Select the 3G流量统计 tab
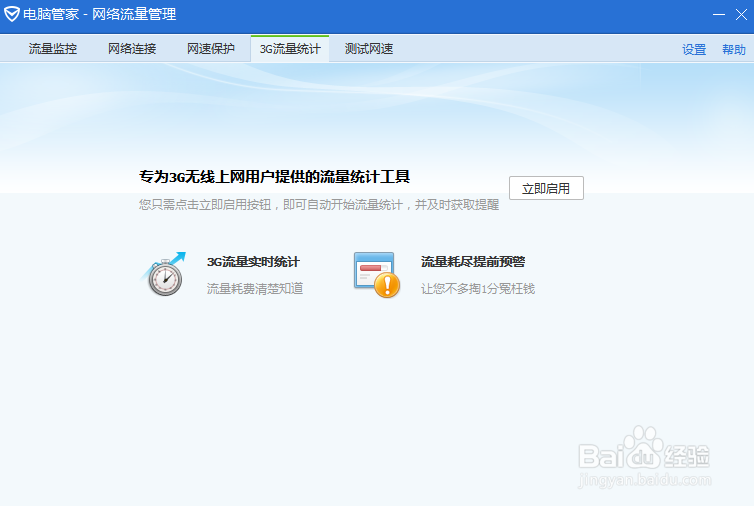754x506 pixels. (x=290, y=49)
